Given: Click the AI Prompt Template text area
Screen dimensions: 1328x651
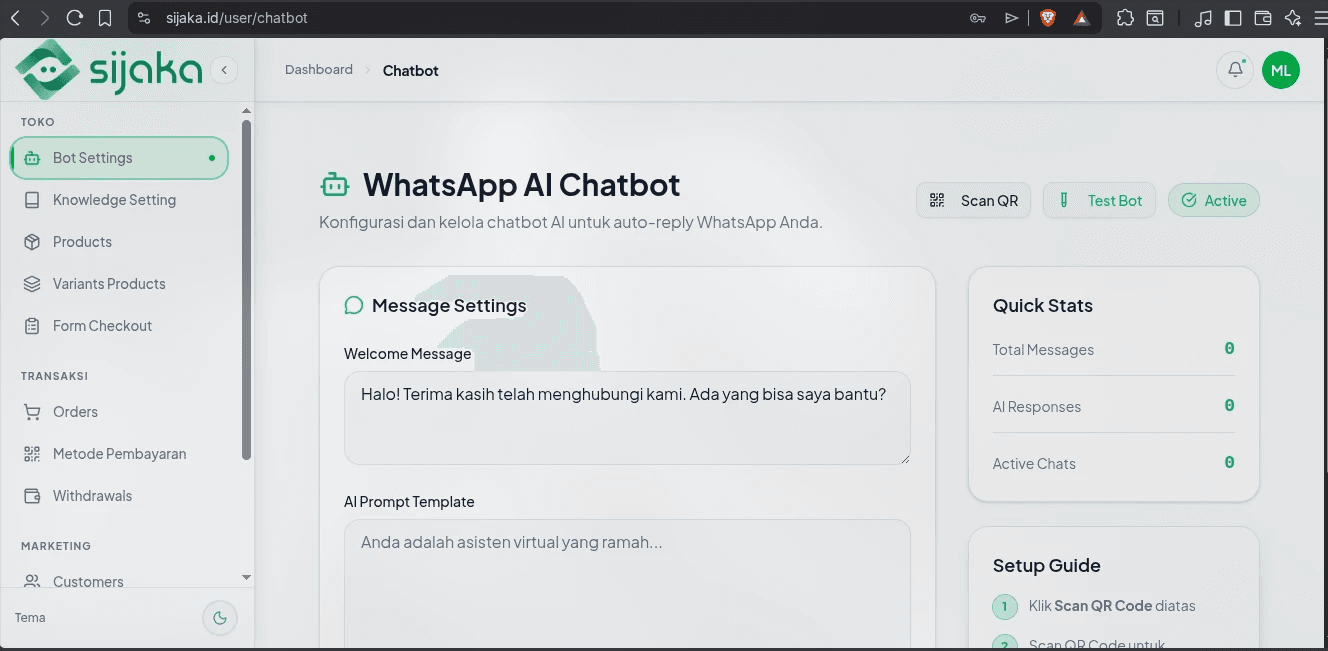Looking at the screenshot, I should [x=627, y=585].
